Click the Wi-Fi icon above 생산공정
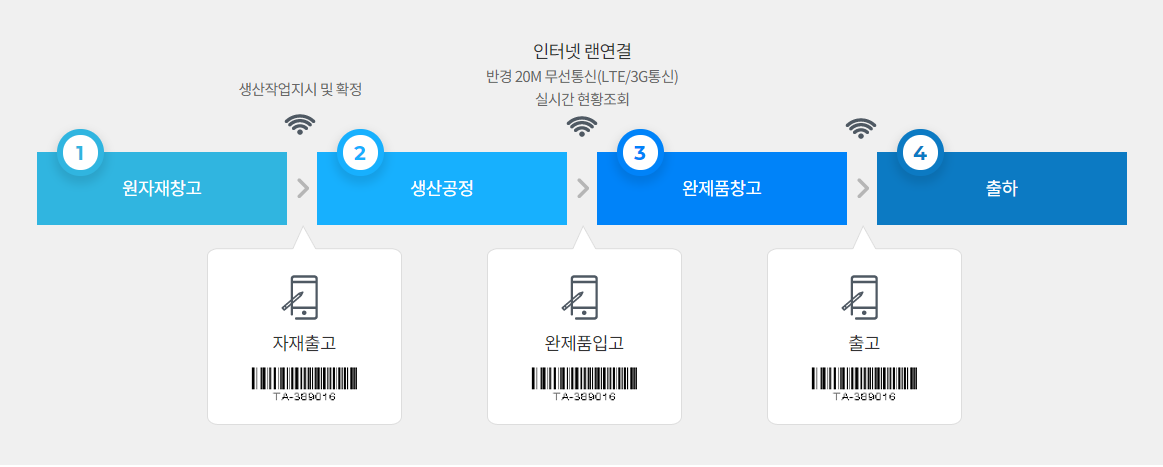 click(x=300, y=125)
